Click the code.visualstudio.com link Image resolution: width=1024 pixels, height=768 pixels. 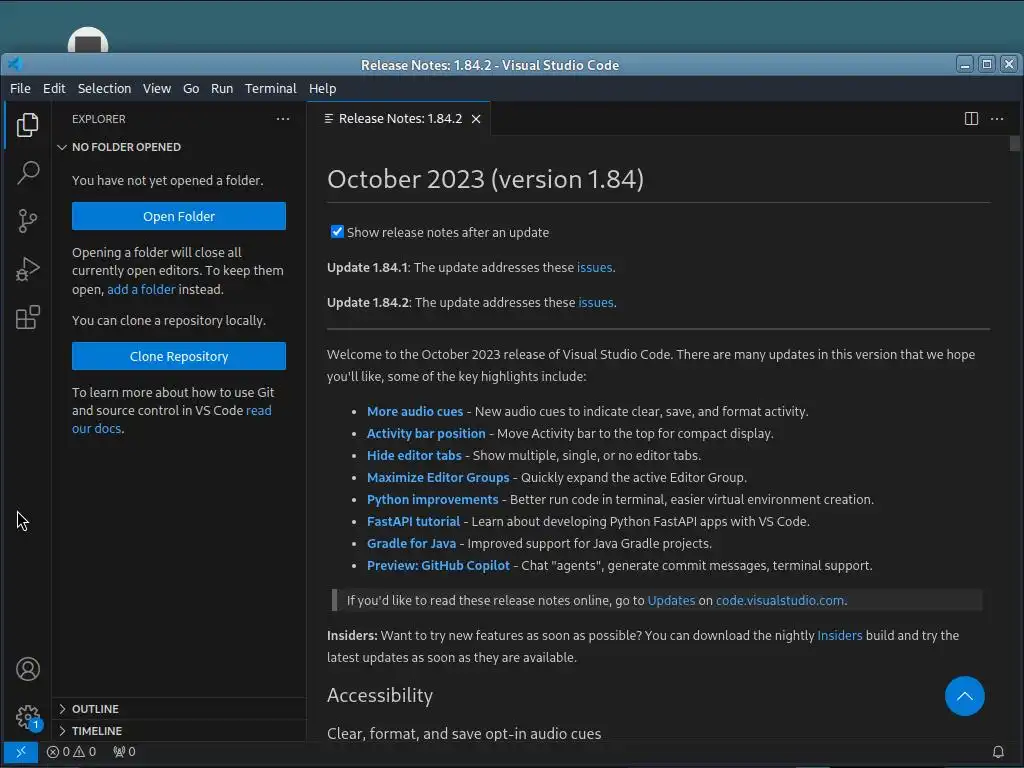[x=780, y=600]
